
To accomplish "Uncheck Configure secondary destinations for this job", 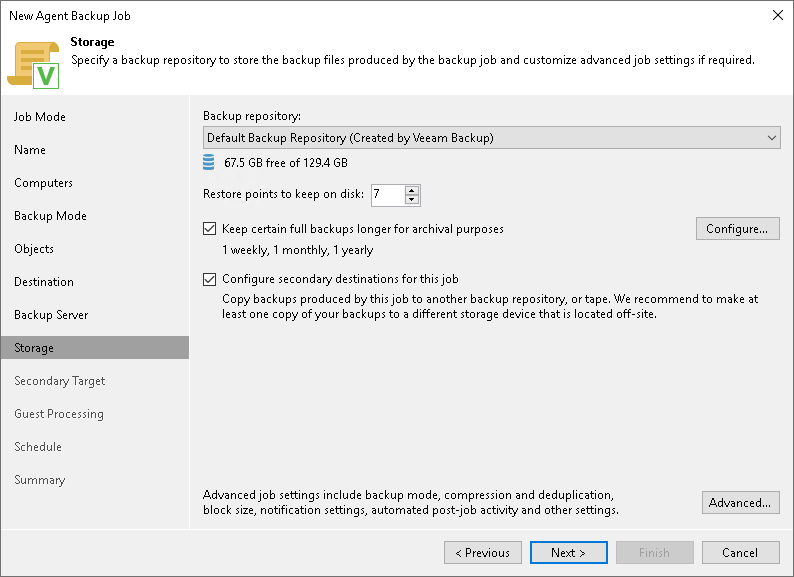I will 209,279.
